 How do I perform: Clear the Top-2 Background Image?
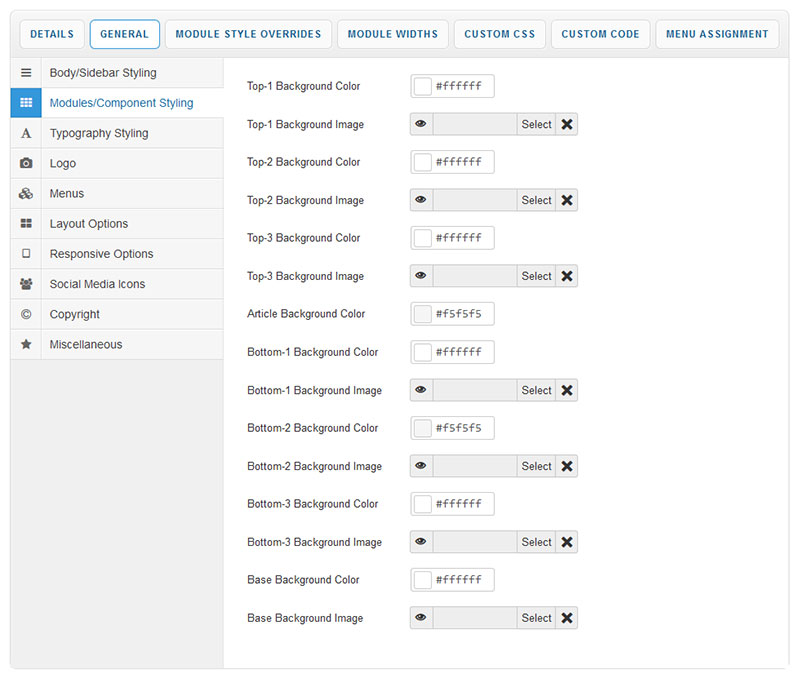click(567, 200)
